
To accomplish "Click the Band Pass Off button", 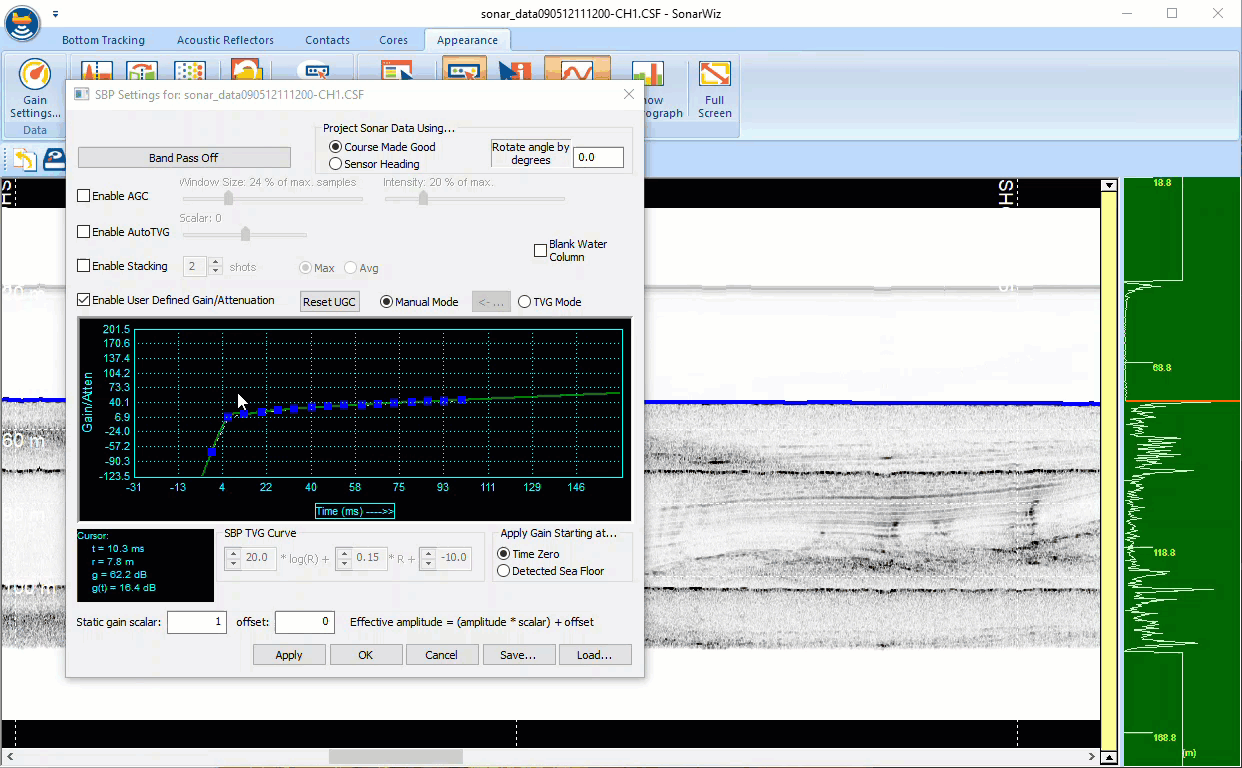I will pyautogui.click(x=184, y=158).
